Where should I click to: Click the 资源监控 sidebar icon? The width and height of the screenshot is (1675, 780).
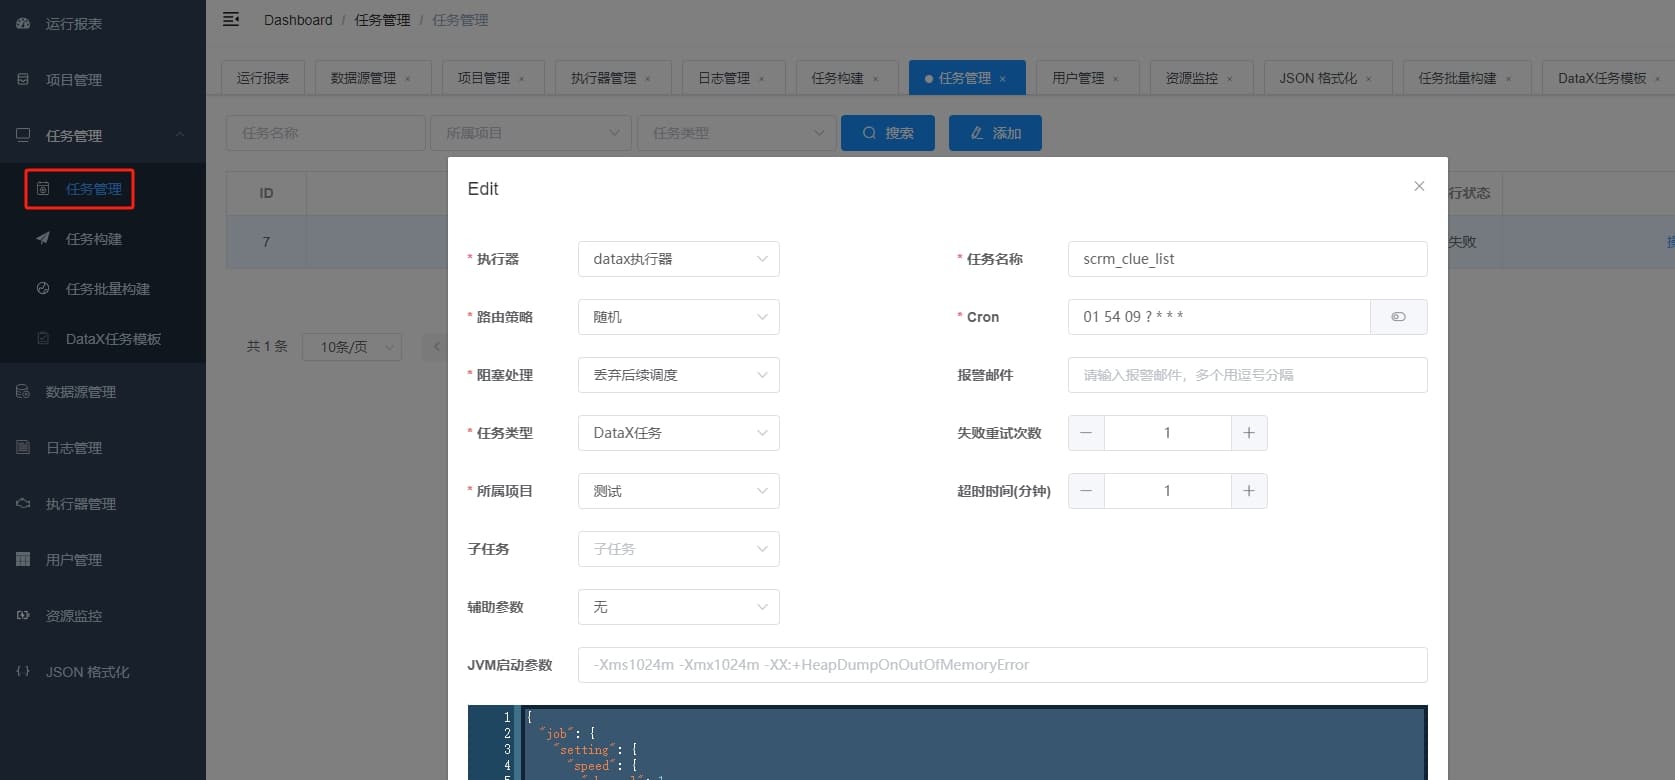click(x=23, y=615)
